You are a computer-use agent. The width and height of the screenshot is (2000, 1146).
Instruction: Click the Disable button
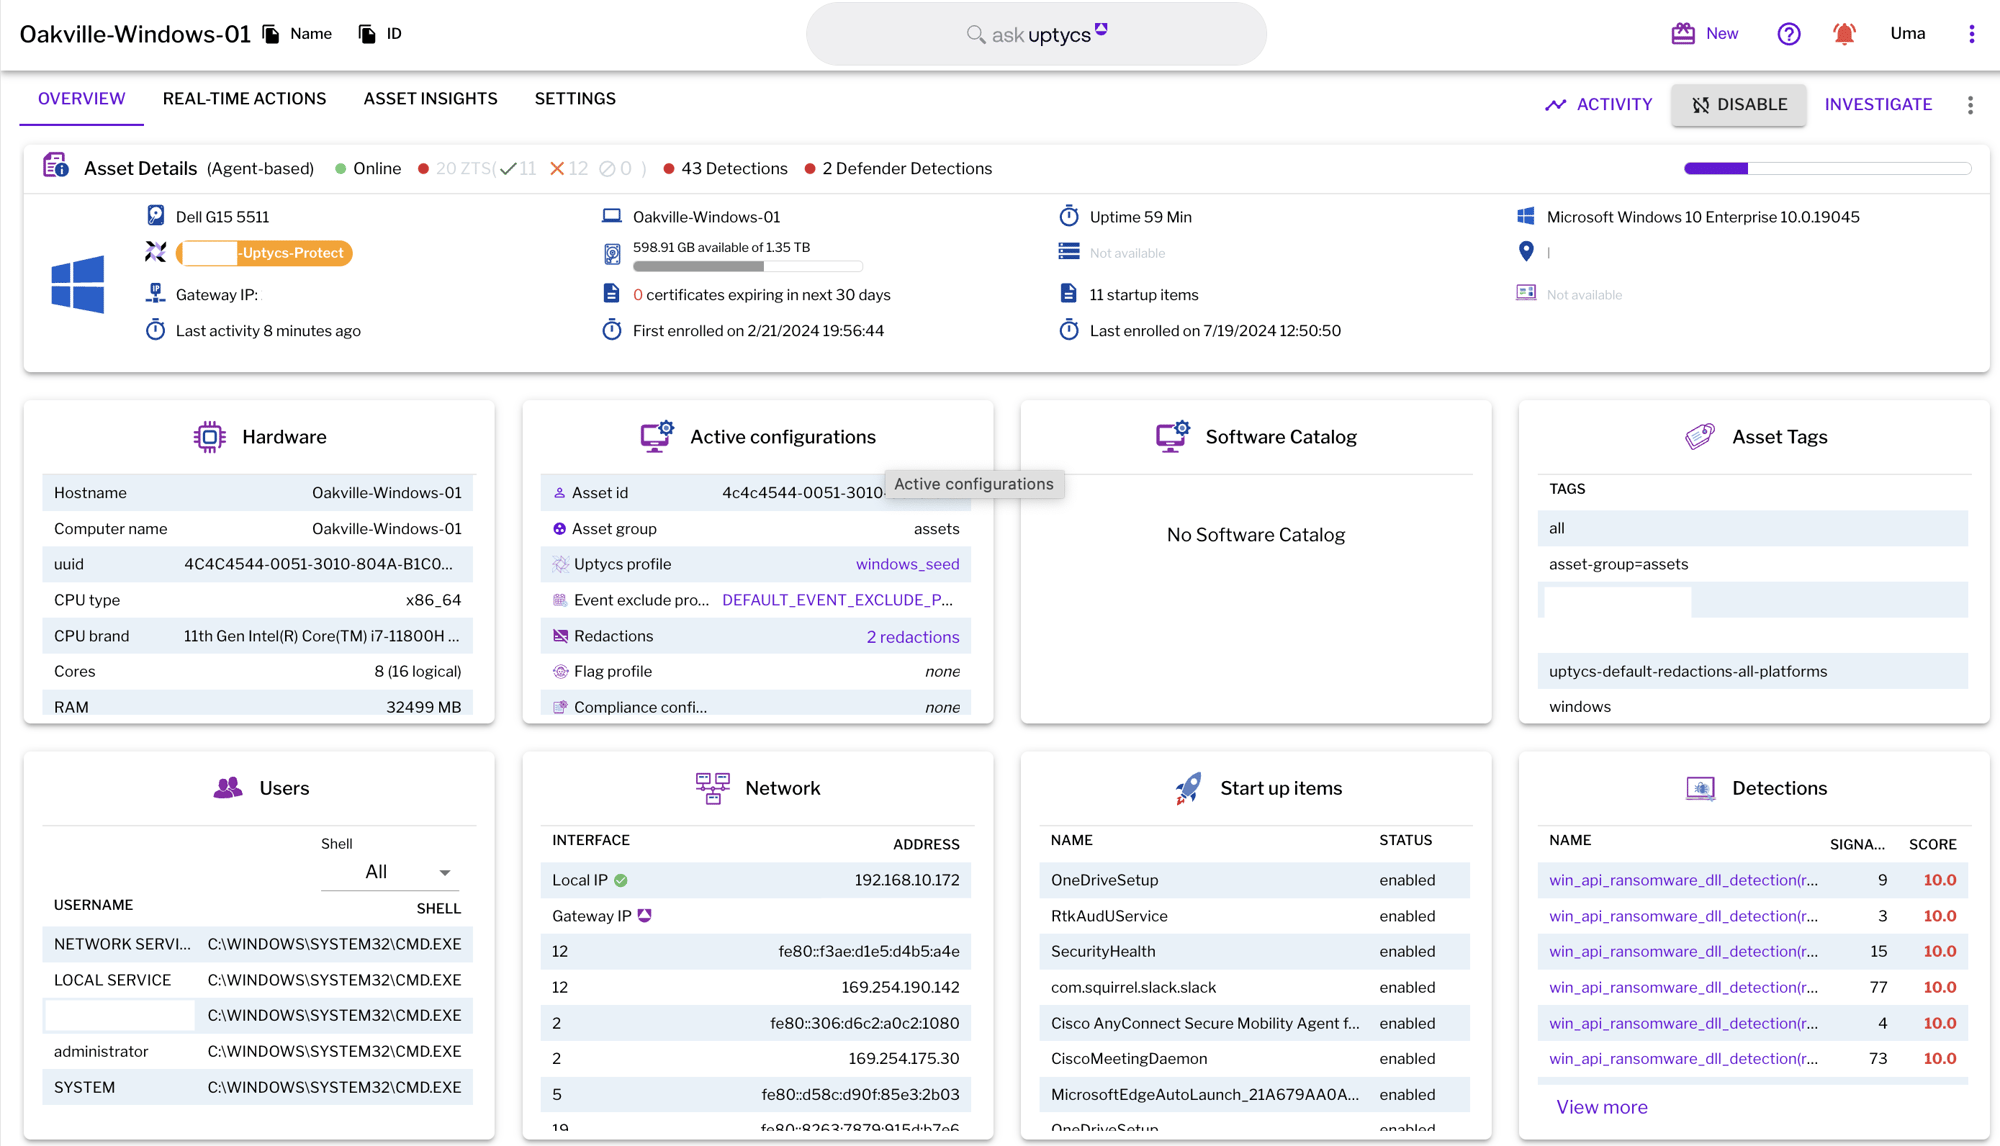[x=1738, y=105]
